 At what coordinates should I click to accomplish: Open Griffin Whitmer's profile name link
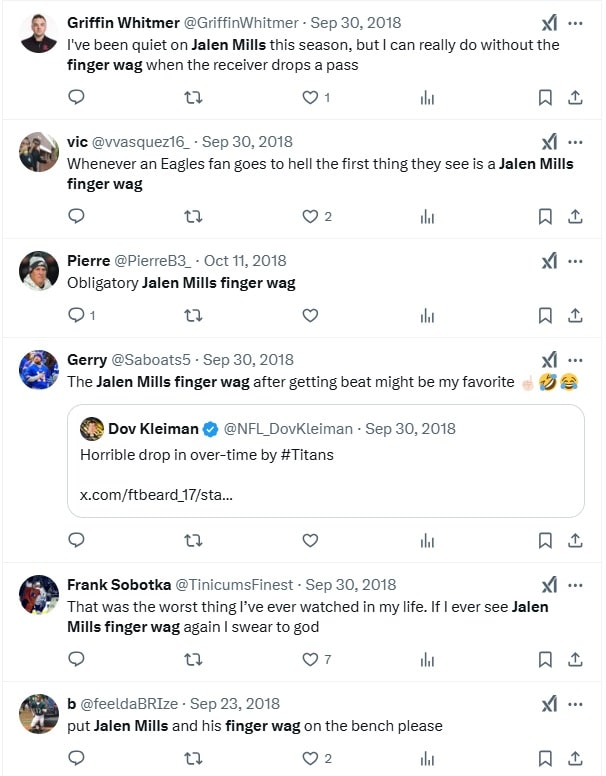[x=123, y=22]
